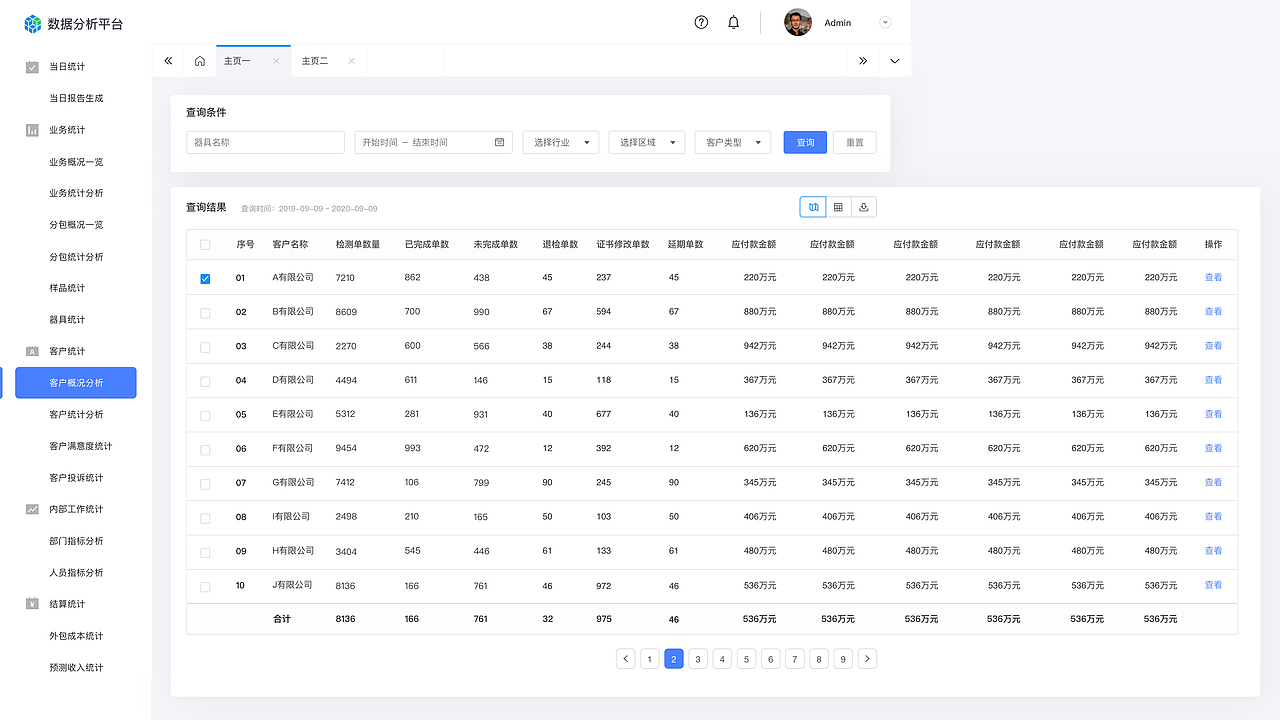This screenshot has width=1280, height=720.
Task: Go to home via house icon
Action: pos(200,61)
